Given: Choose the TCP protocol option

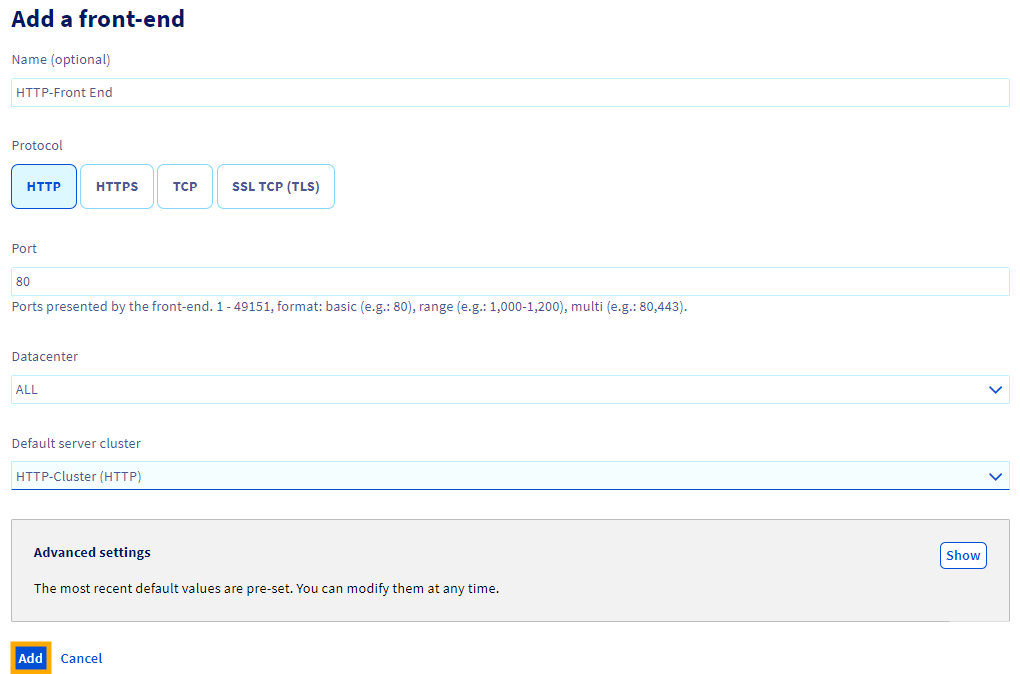Looking at the screenshot, I should pos(185,187).
